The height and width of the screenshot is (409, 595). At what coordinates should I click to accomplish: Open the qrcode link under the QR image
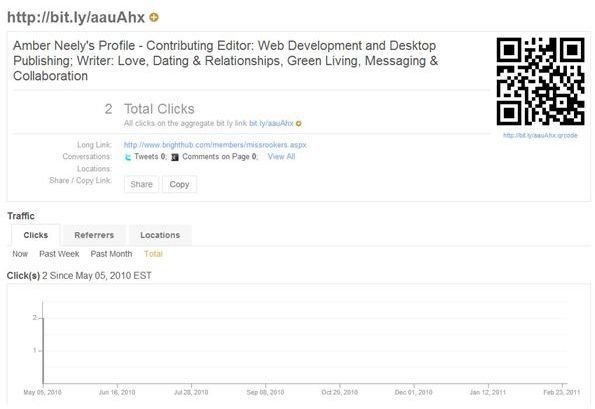[540, 135]
